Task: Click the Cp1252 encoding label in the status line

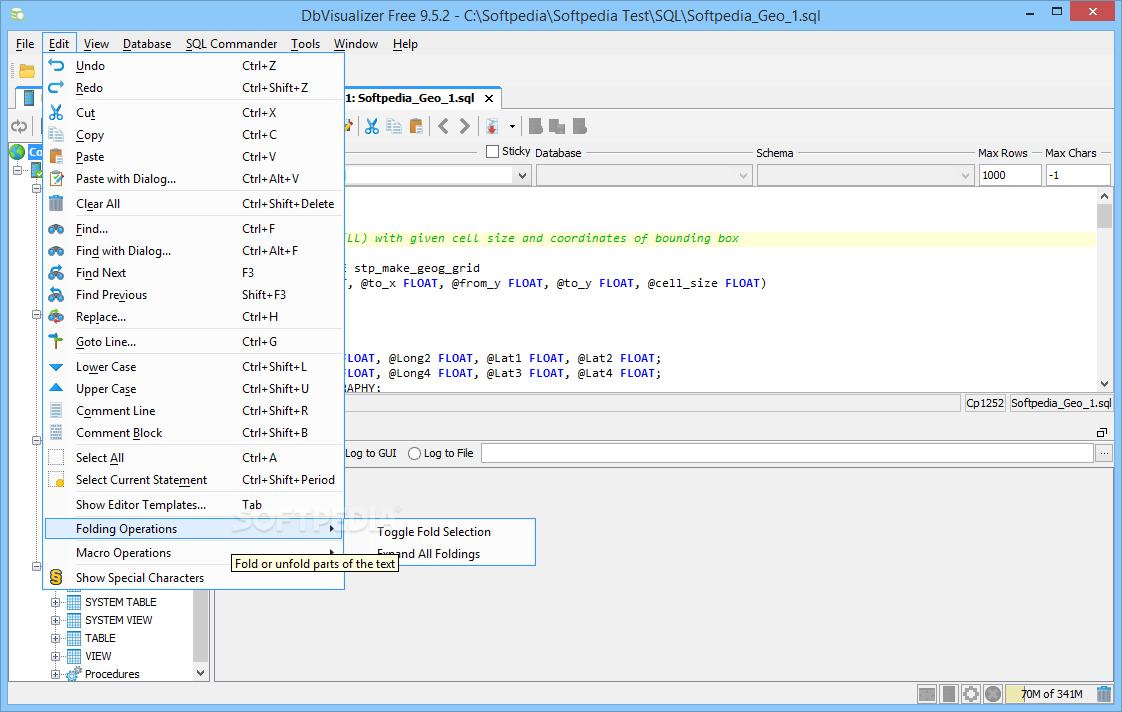Action: [x=985, y=404]
